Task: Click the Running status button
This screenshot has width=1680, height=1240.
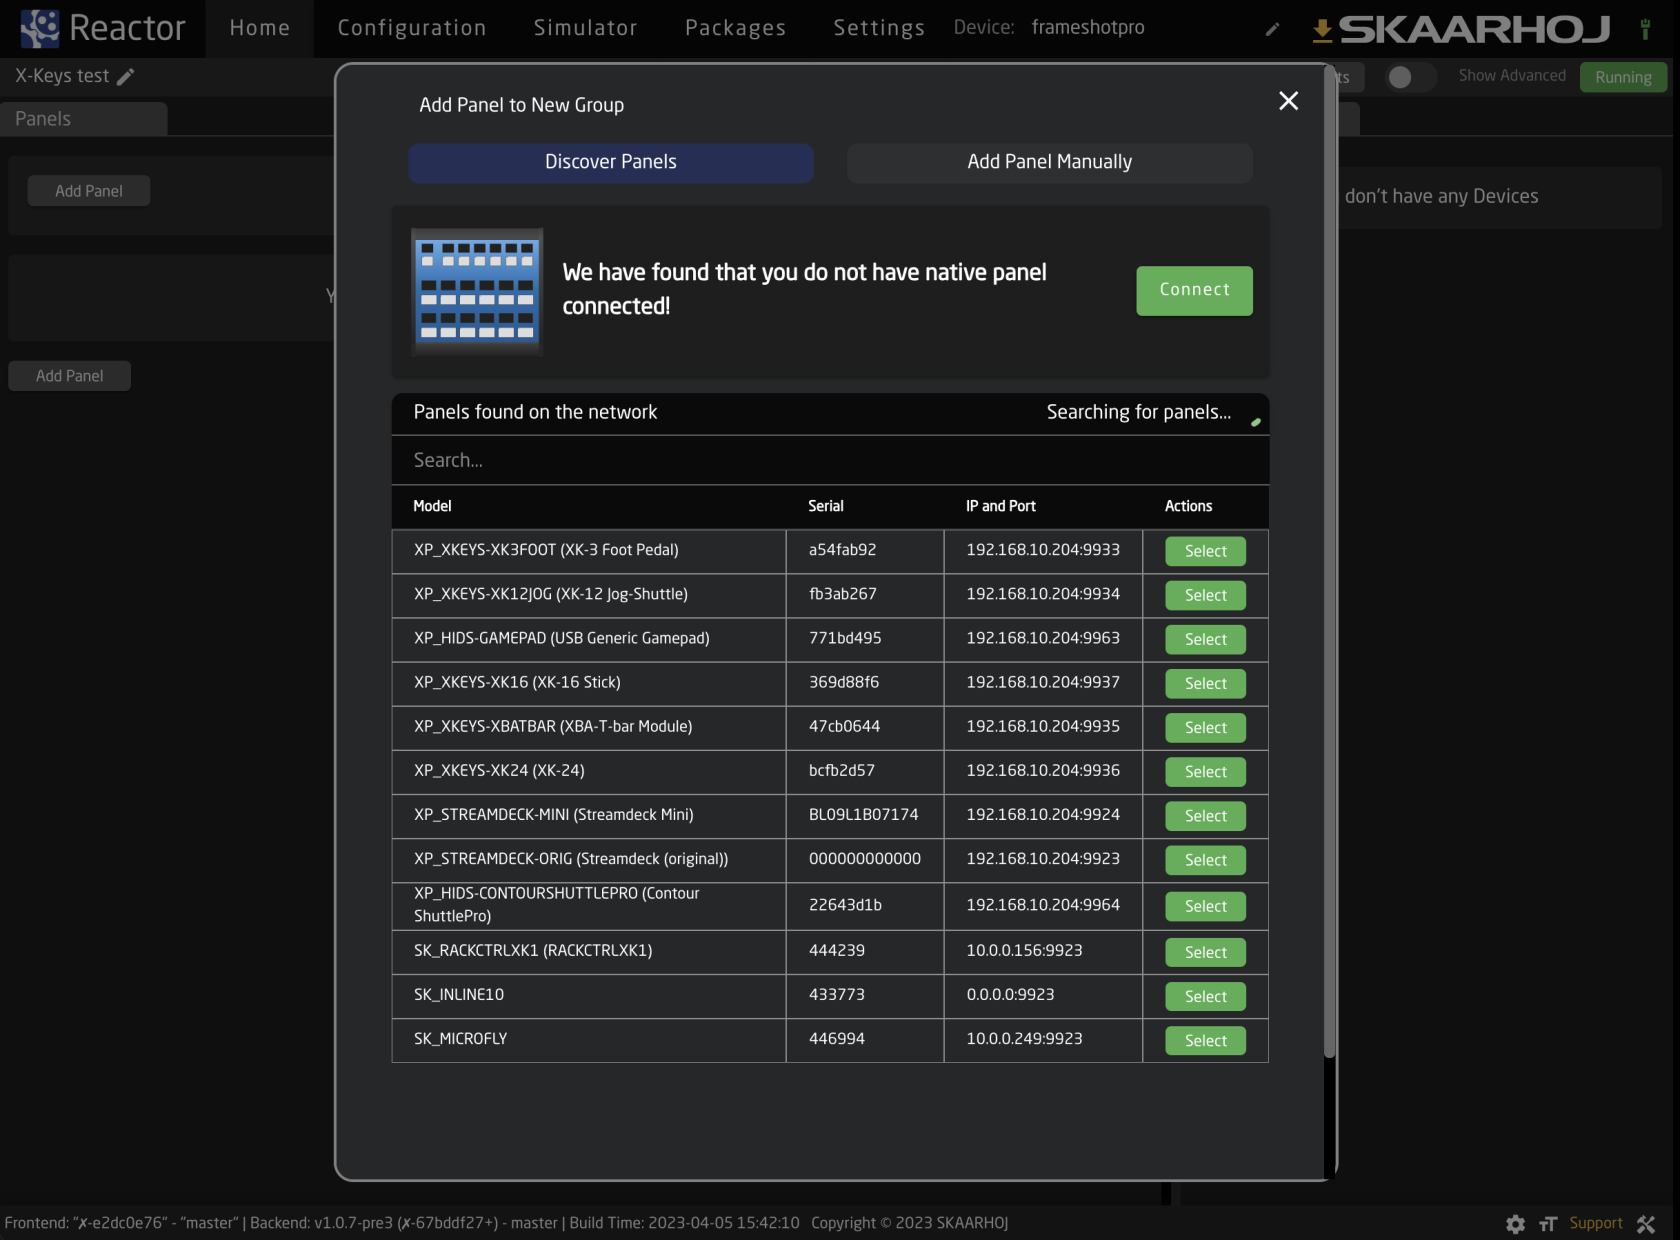Action: click(1623, 77)
